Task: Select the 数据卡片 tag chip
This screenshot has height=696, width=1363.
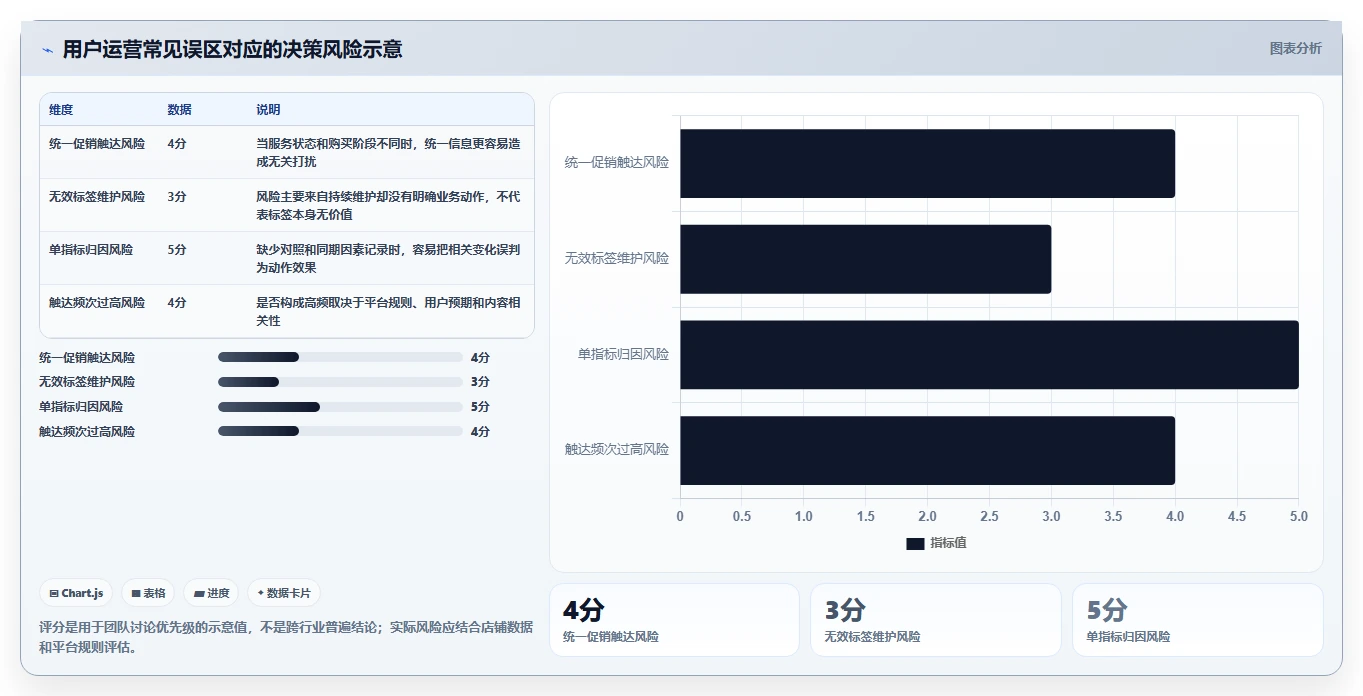Action: click(284, 593)
